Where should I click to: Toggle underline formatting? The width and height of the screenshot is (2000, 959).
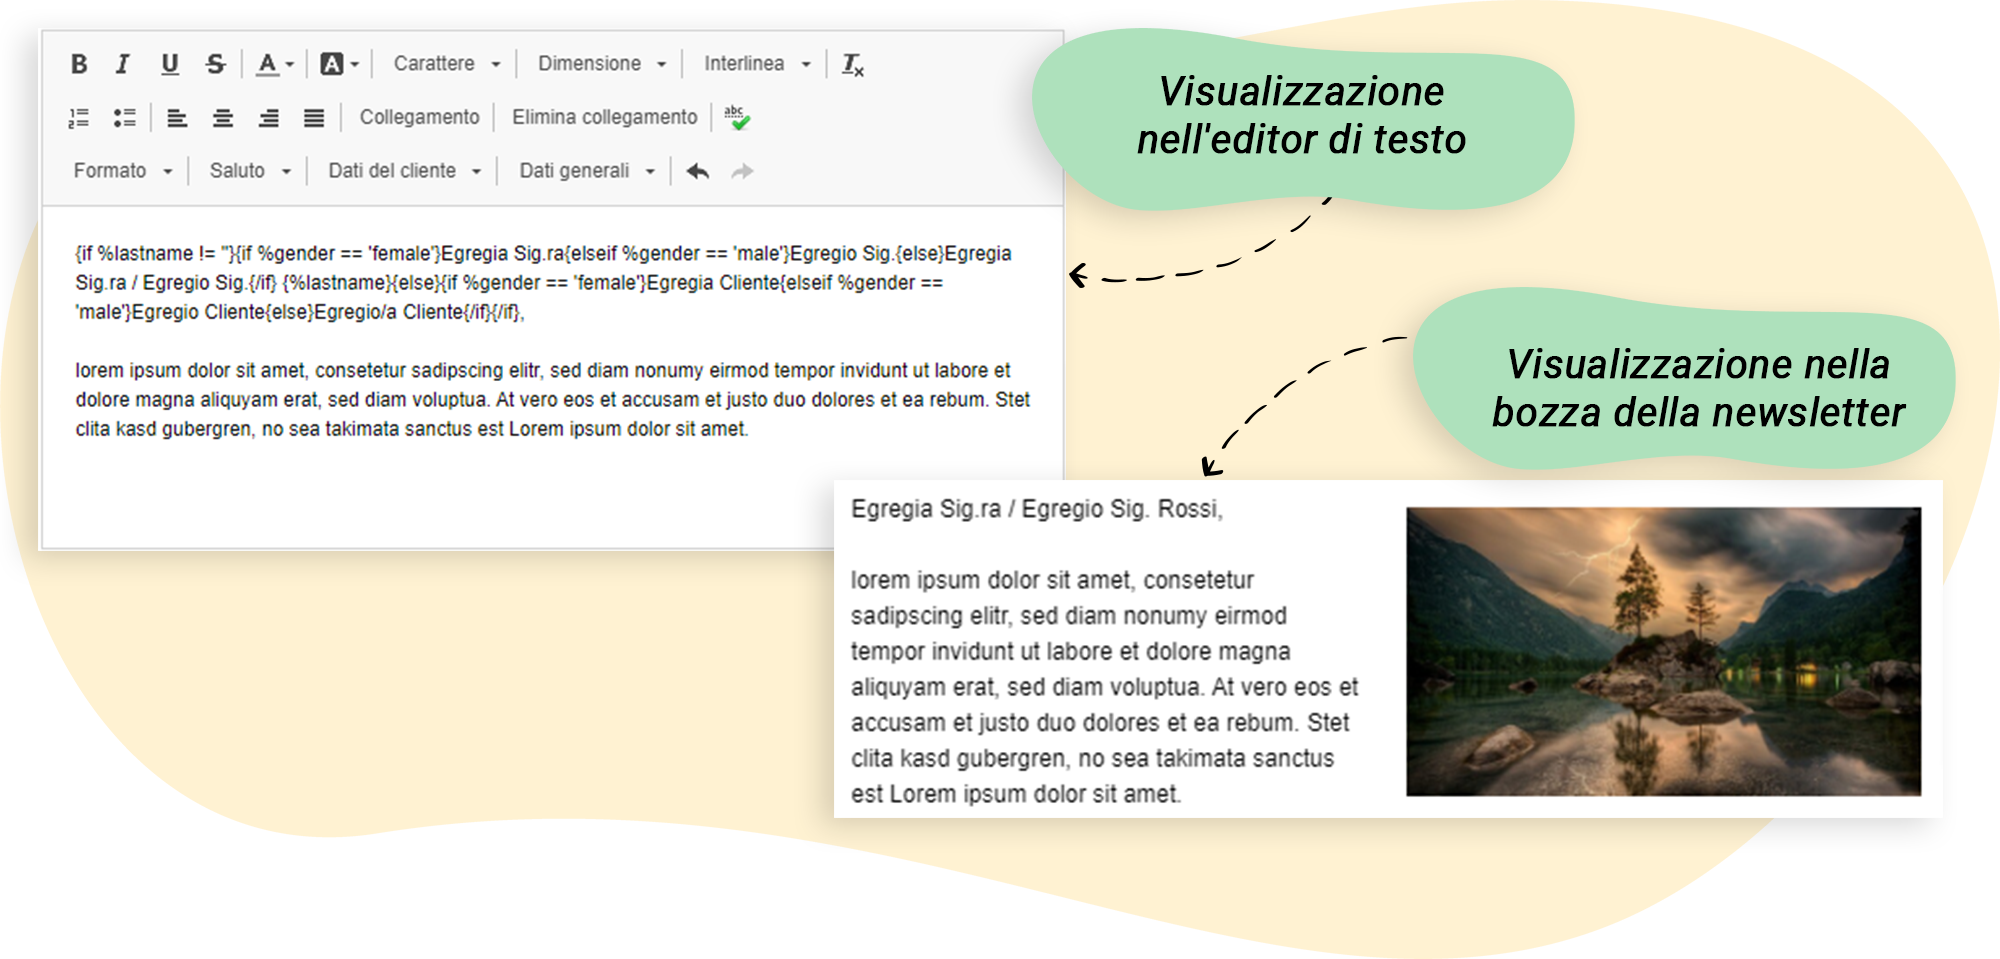[x=170, y=64]
